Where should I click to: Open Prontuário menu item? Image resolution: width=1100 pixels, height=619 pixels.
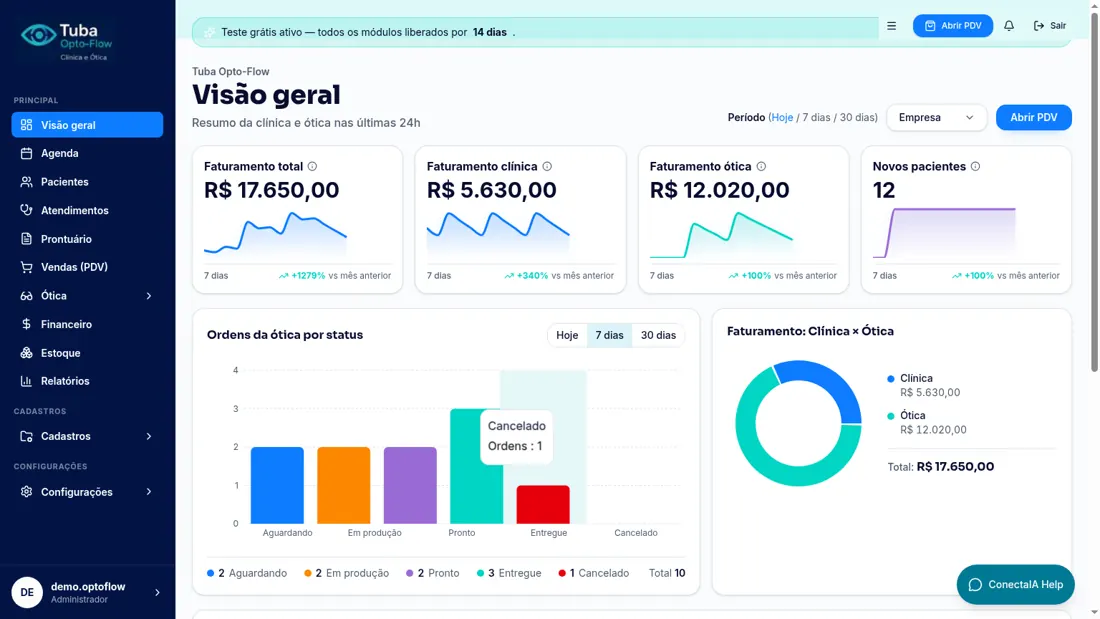point(87,239)
